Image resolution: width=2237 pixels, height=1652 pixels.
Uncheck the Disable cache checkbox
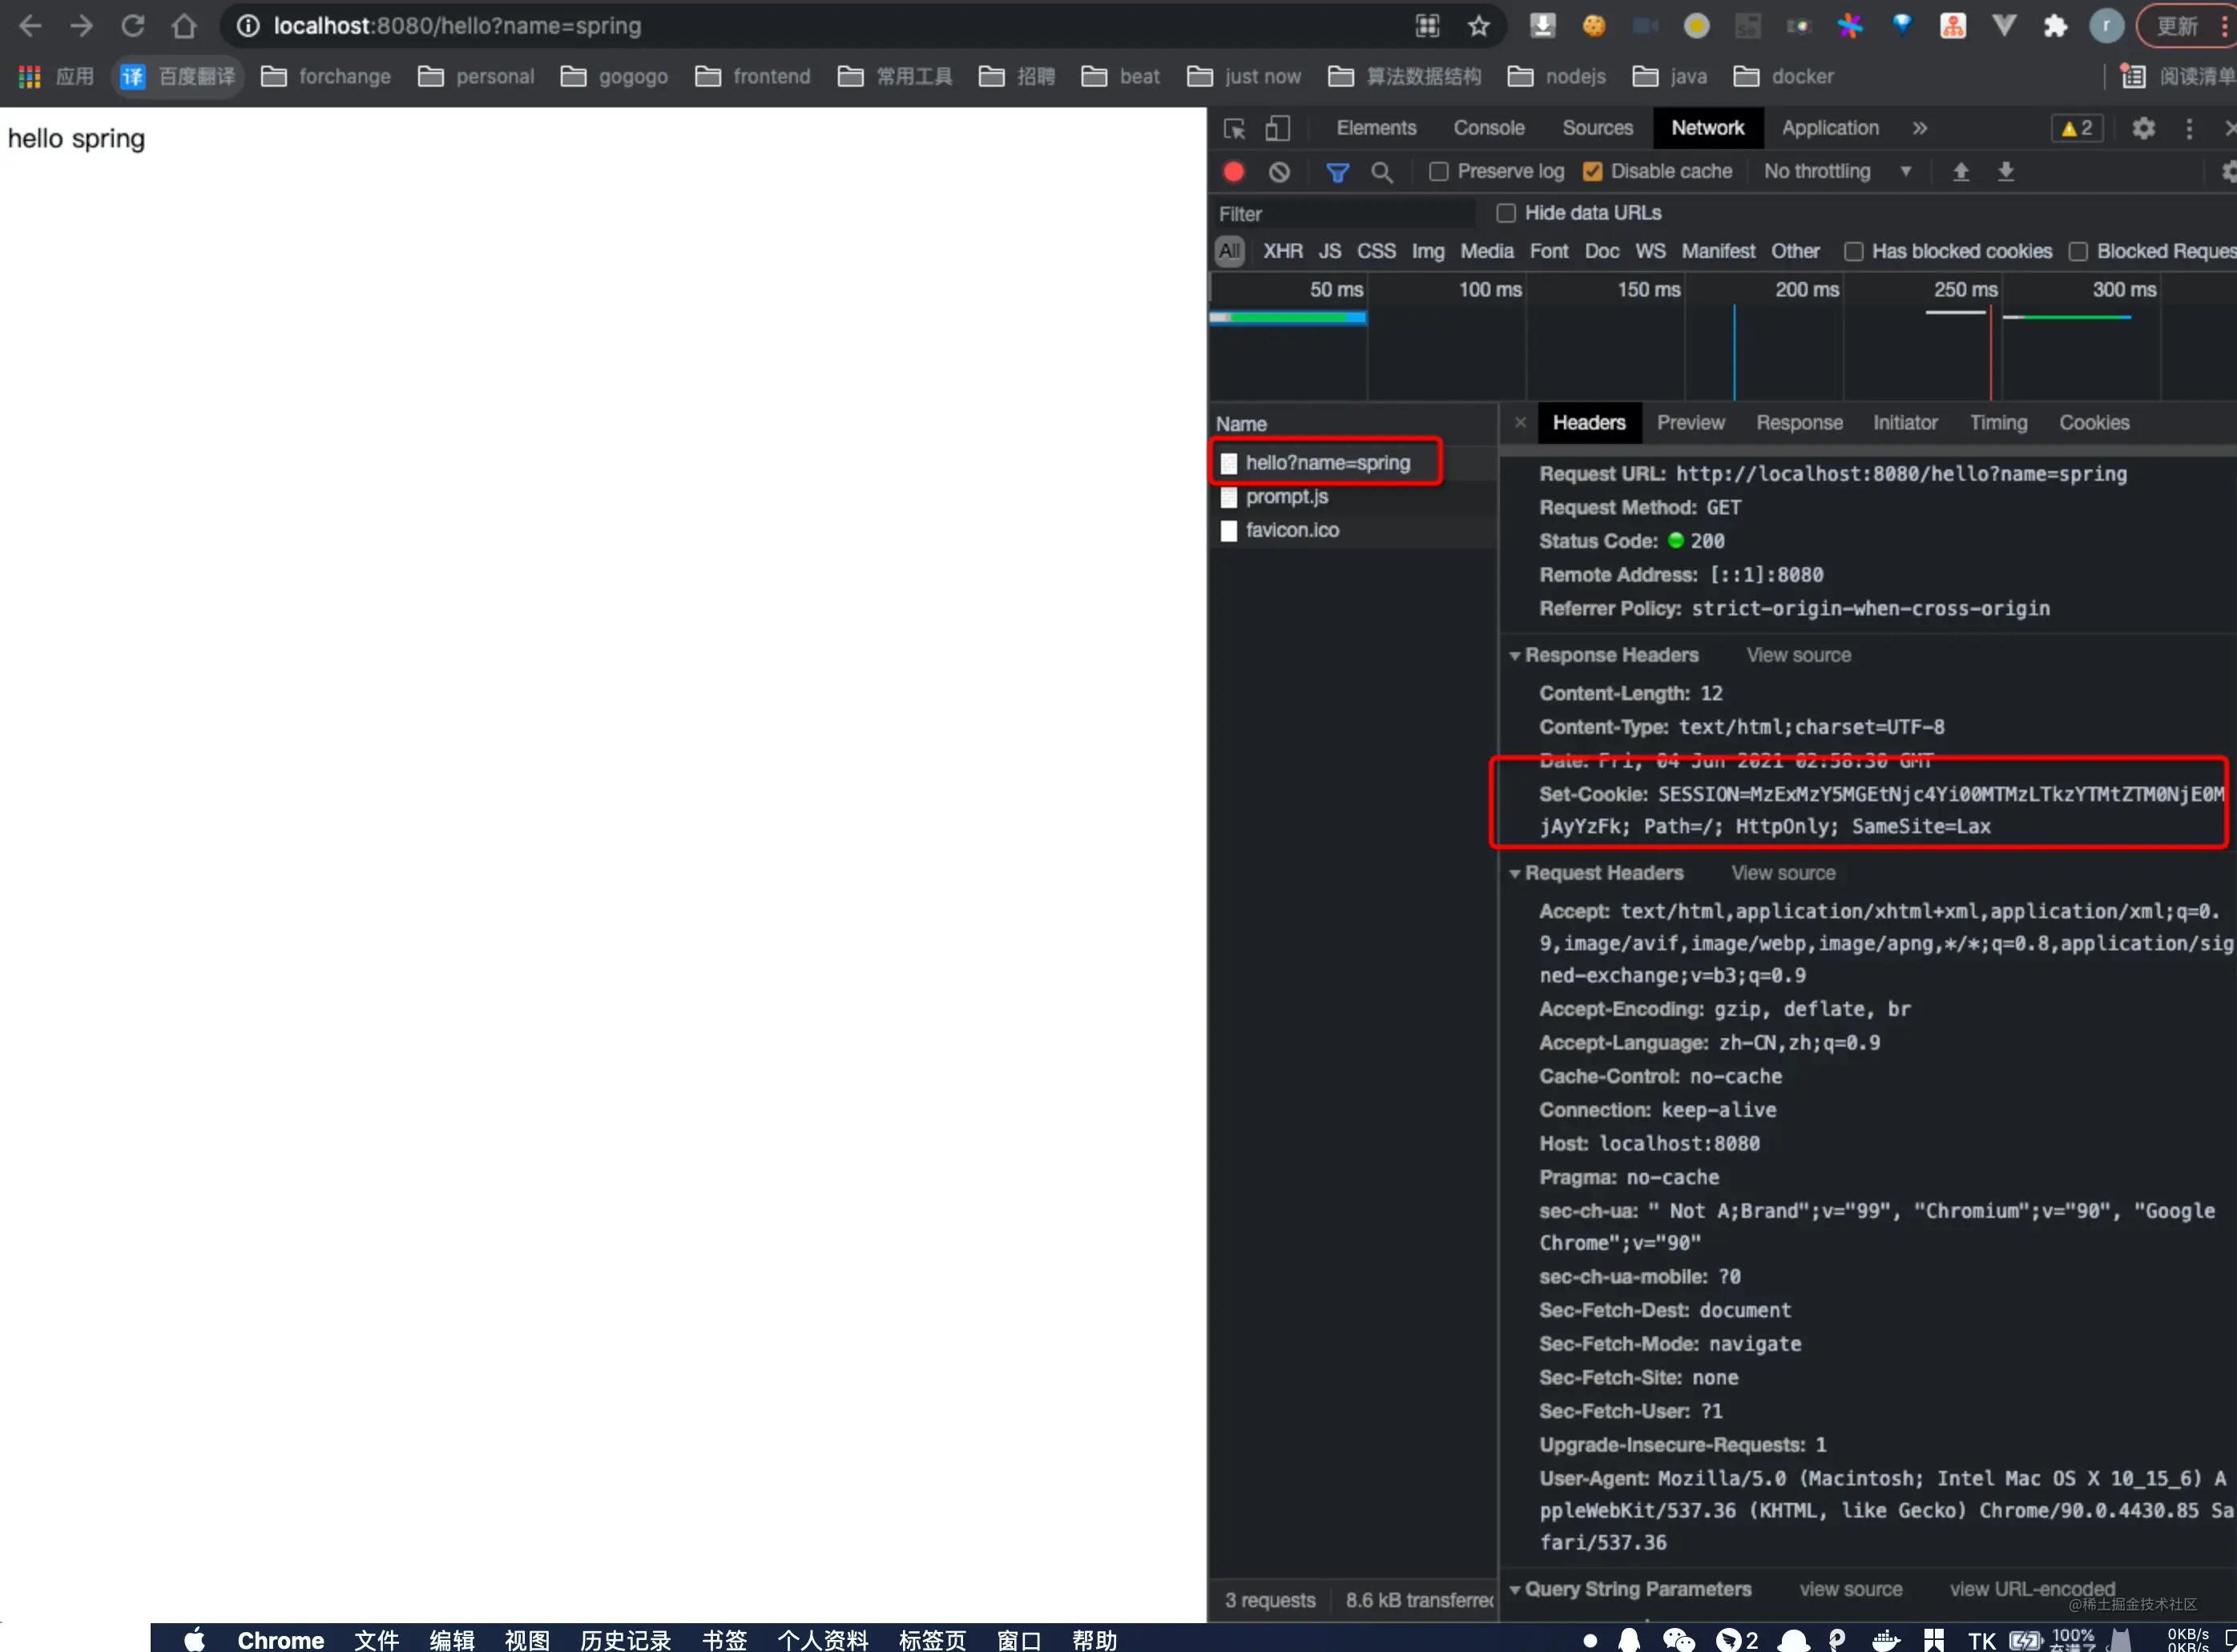(x=1593, y=172)
